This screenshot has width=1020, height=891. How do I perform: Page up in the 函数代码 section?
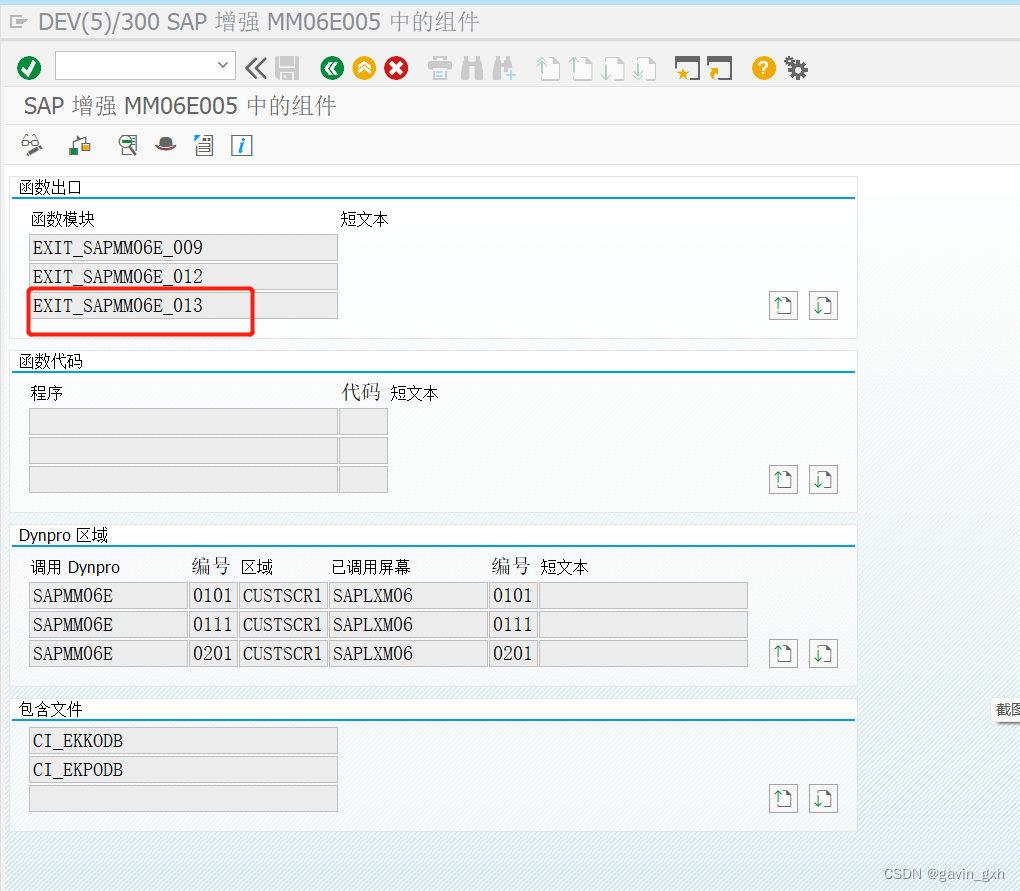point(783,480)
